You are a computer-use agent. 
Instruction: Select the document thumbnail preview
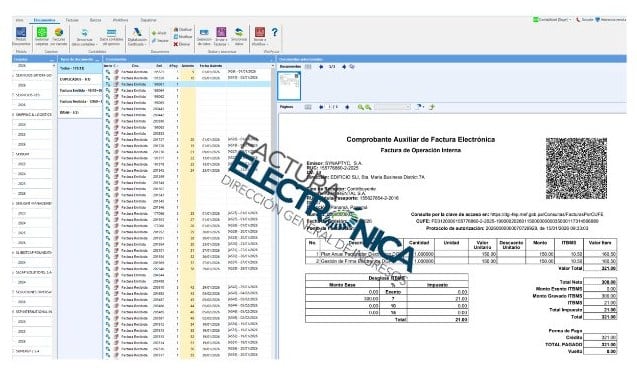point(289,86)
